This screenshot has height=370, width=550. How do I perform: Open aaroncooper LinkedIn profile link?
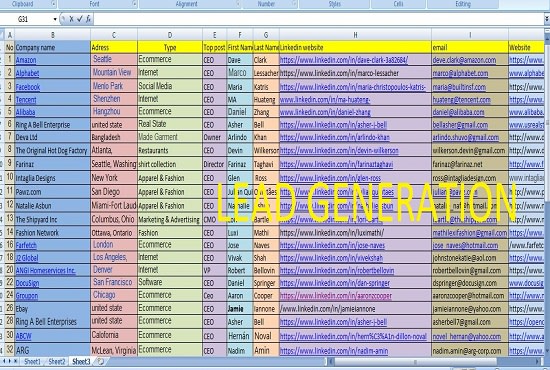pos(336,296)
